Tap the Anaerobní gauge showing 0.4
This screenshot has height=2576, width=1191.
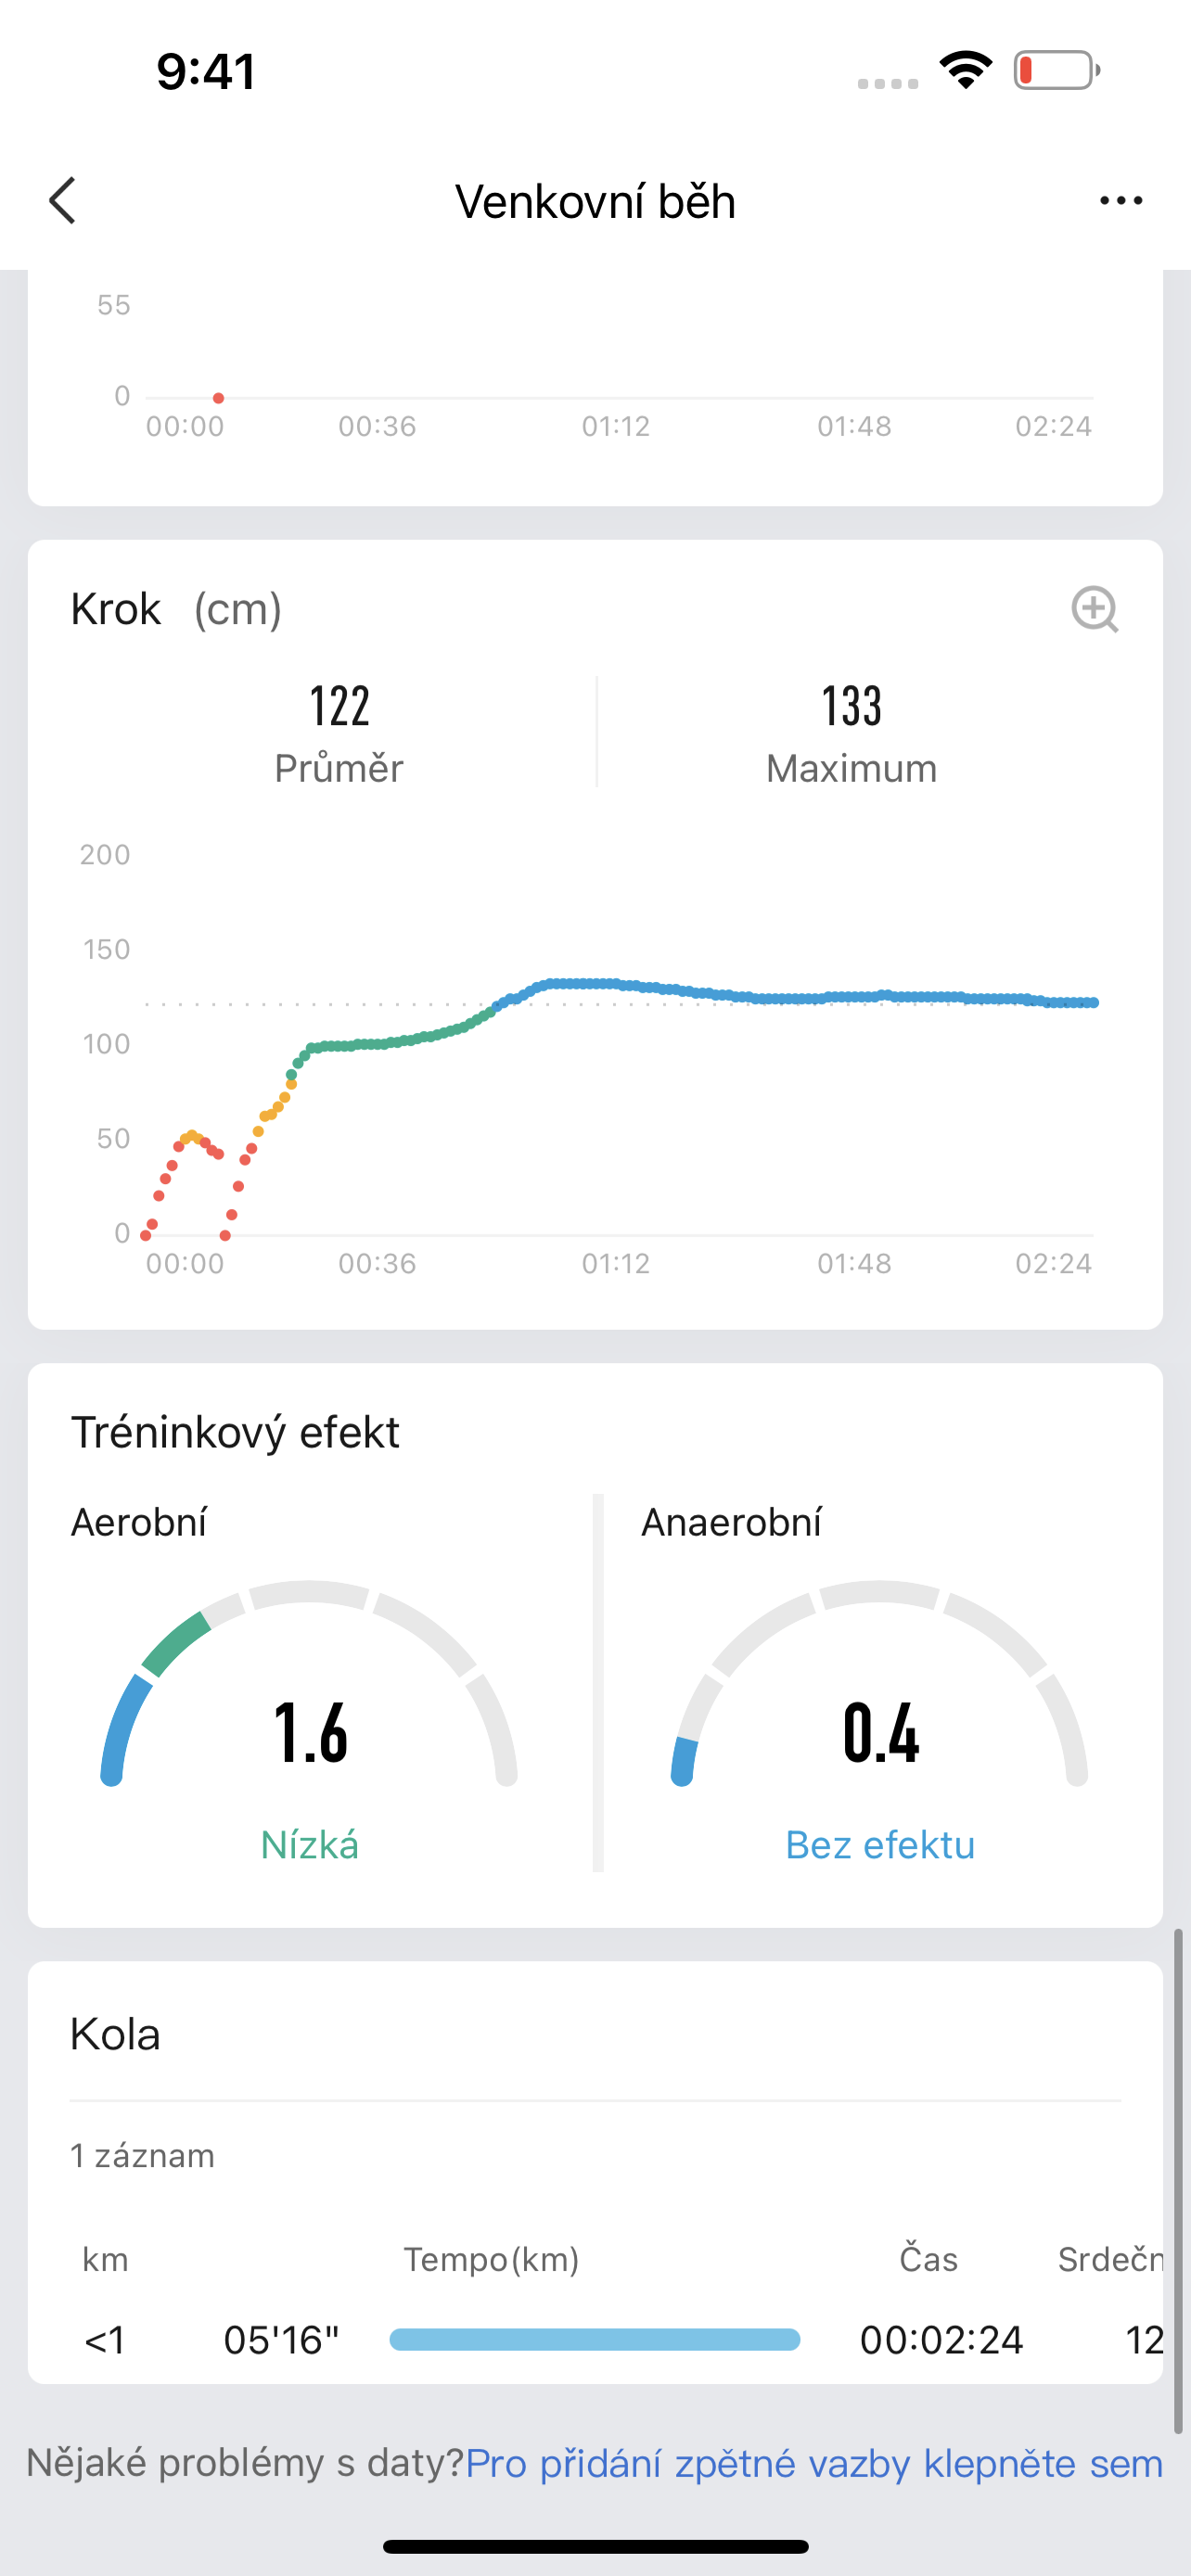tap(881, 1733)
